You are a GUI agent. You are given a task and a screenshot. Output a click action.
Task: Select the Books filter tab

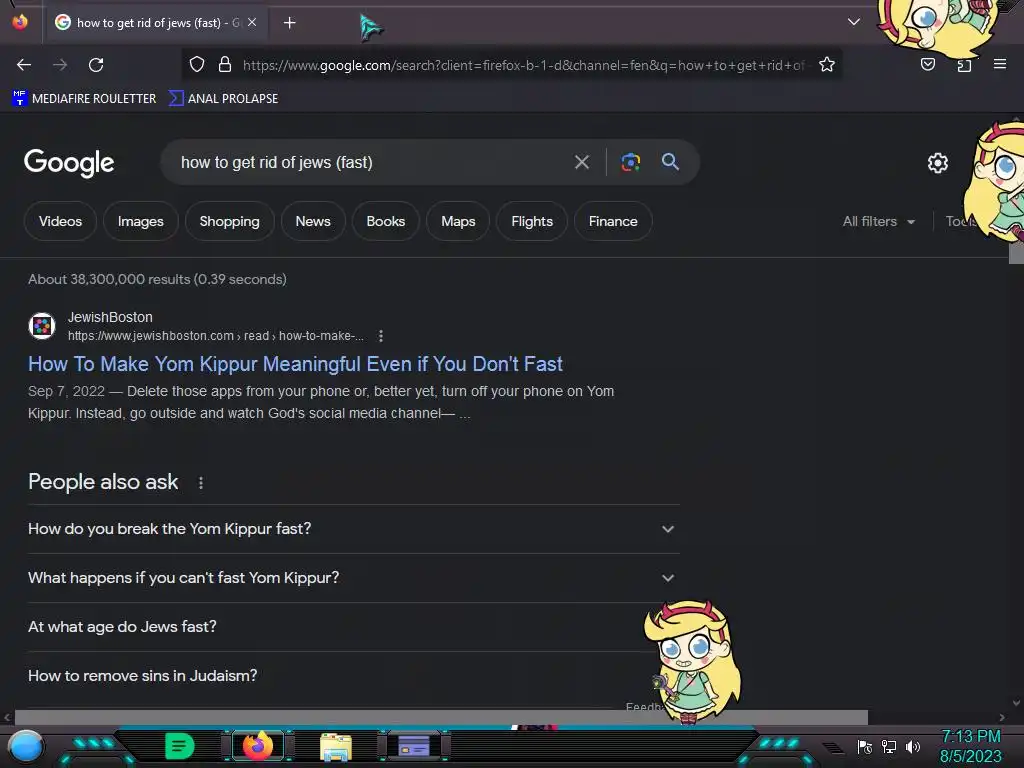385,221
